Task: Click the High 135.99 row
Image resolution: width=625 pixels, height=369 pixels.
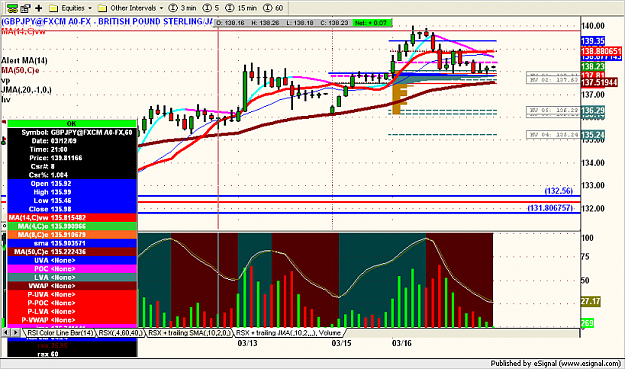Action: click(x=72, y=192)
